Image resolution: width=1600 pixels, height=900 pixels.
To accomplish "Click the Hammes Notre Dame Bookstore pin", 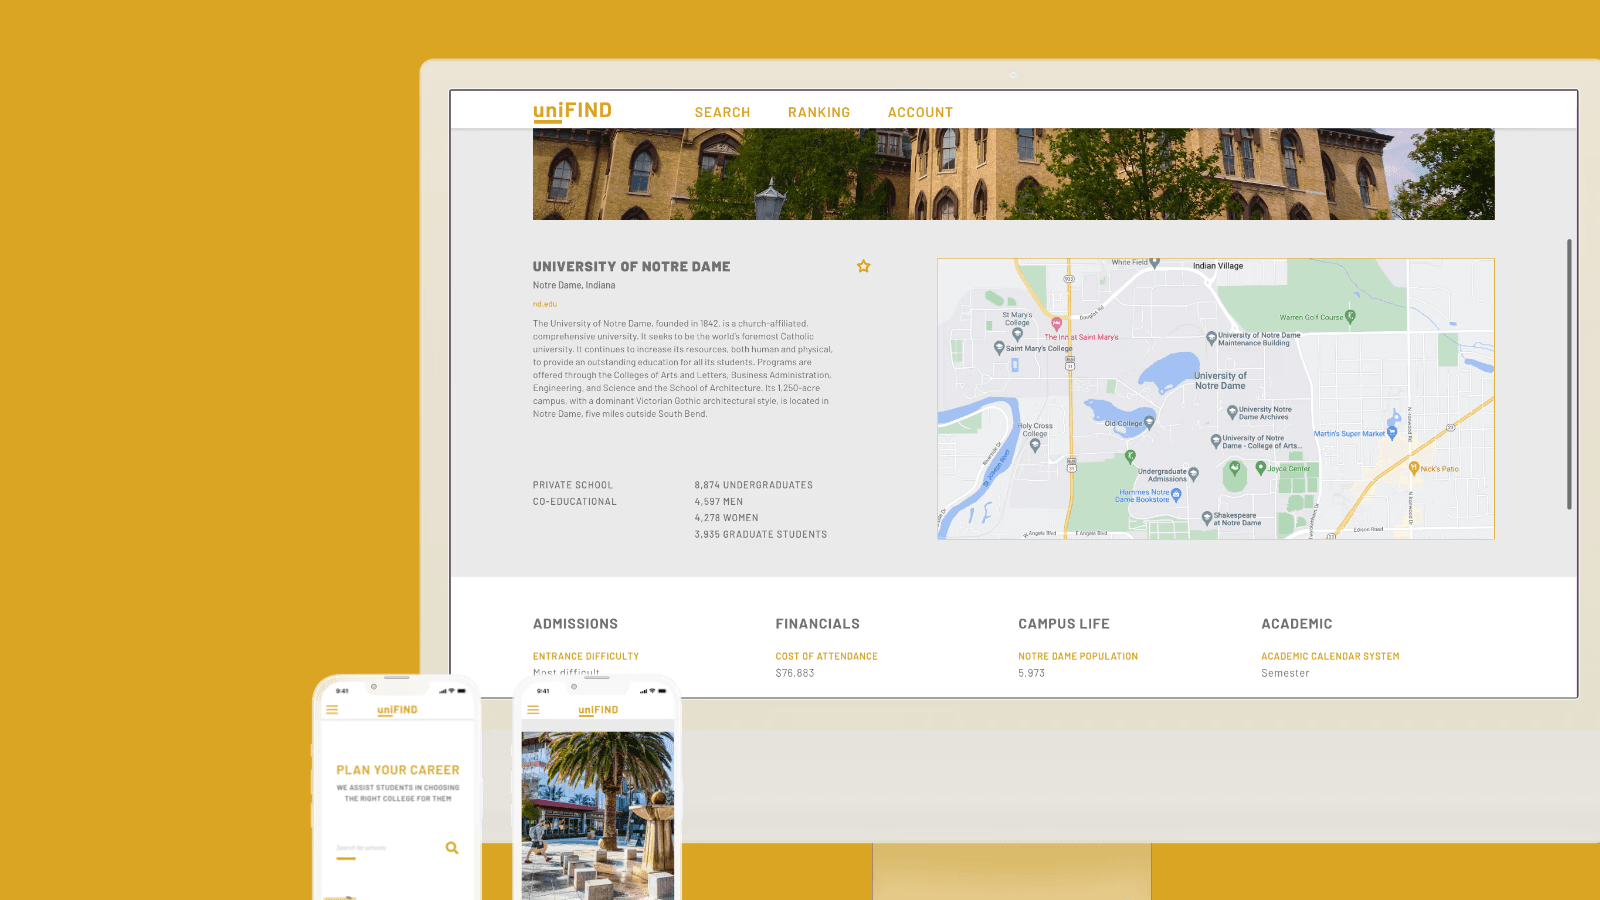I will 1176,494.
